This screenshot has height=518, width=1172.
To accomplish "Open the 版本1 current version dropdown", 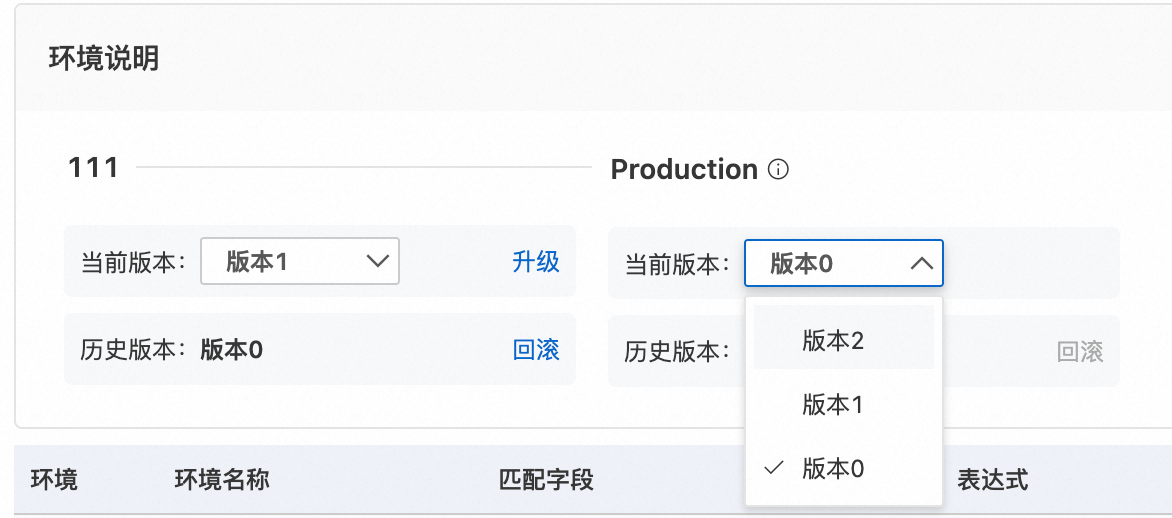I will 299,262.
